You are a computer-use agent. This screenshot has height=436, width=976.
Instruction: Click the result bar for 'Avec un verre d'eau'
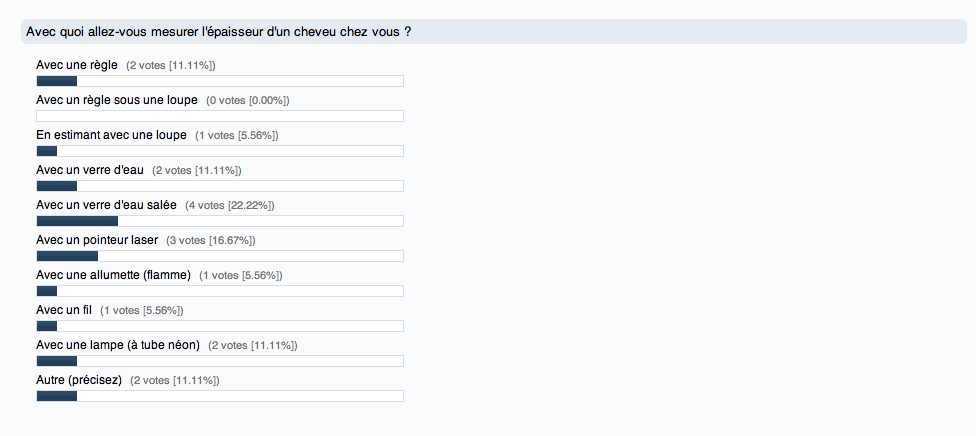[x=219, y=186]
